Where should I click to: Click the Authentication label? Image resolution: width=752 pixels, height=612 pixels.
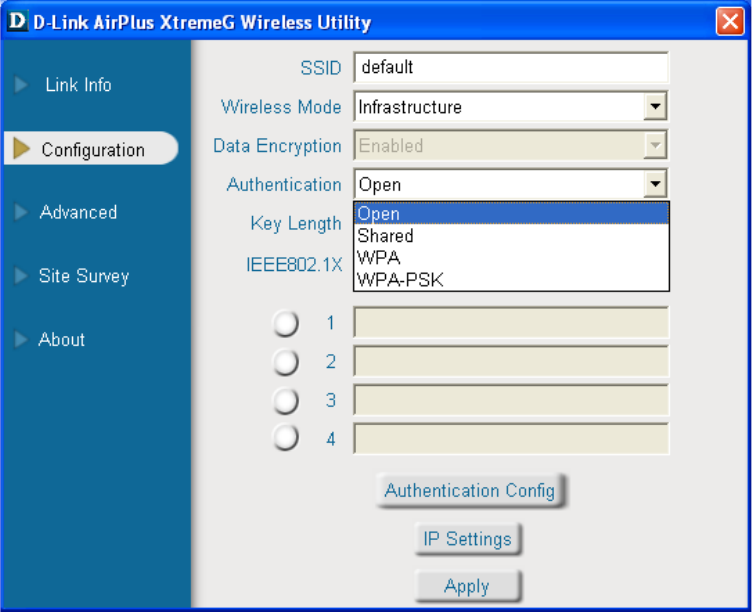284,184
